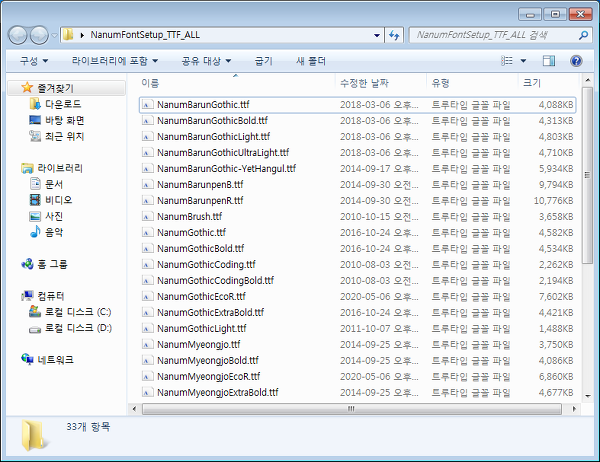Open the 구성 menu
The image size is (600, 462).
click(34, 61)
